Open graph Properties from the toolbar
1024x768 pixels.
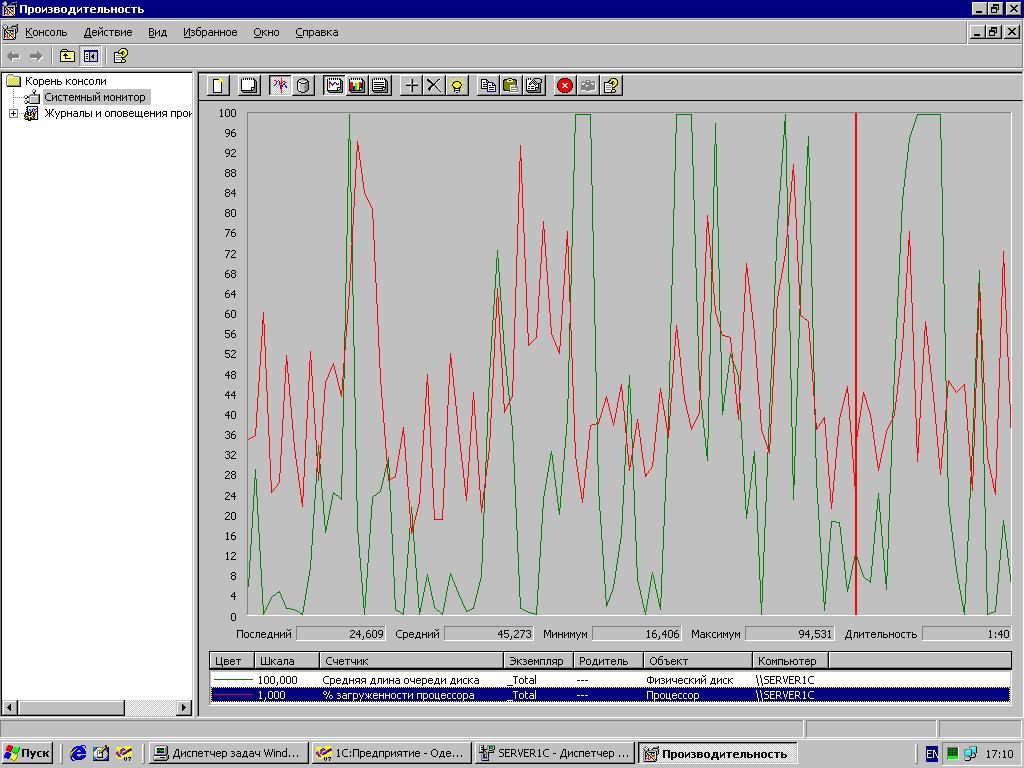click(x=535, y=86)
